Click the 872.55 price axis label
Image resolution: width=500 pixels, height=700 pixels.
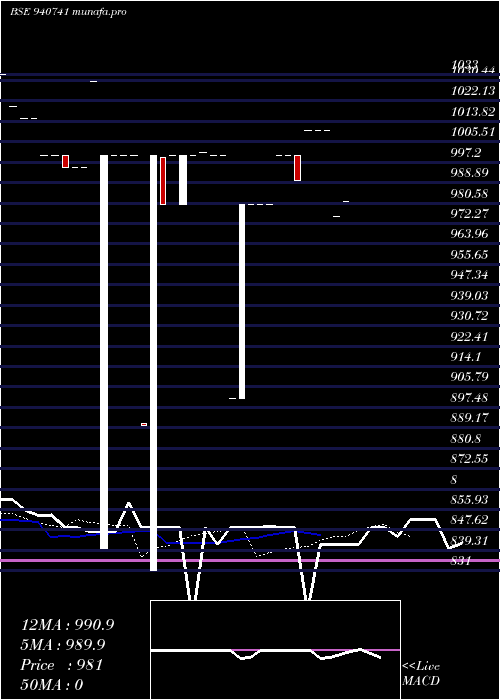coord(469,459)
